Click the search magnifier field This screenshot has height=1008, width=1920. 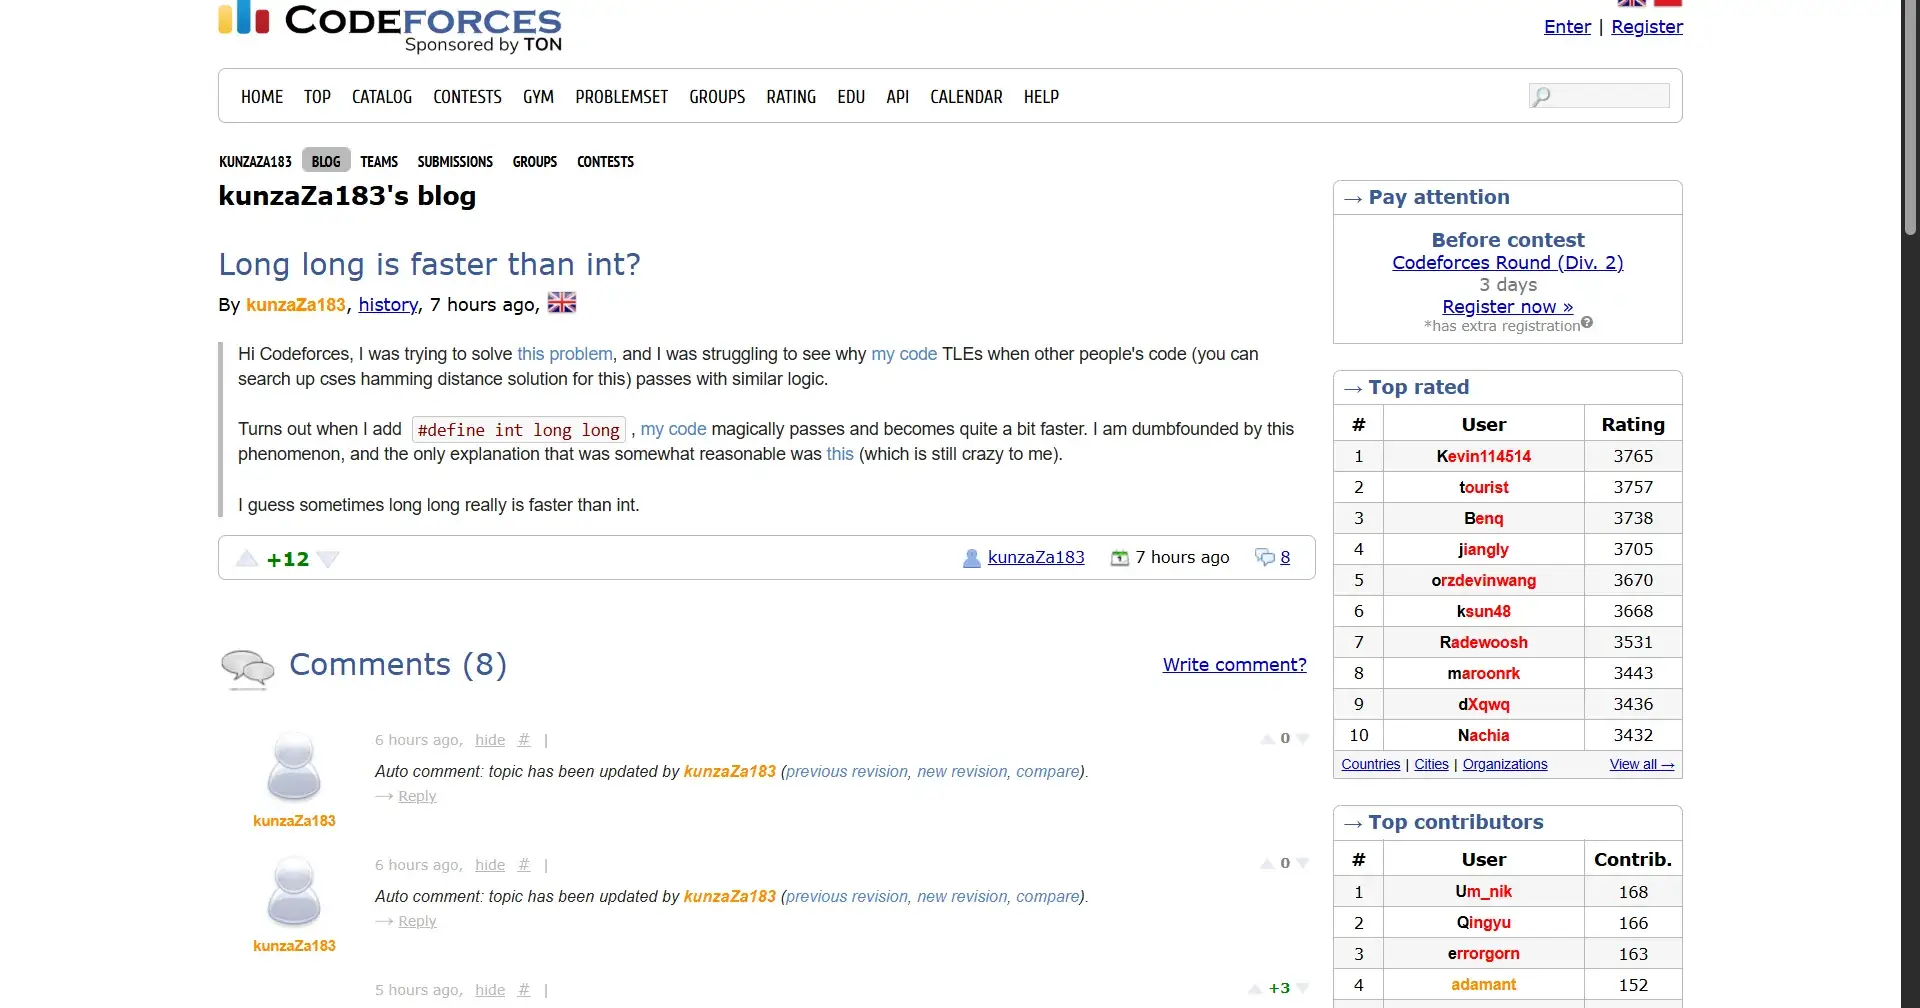coord(1599,96)
